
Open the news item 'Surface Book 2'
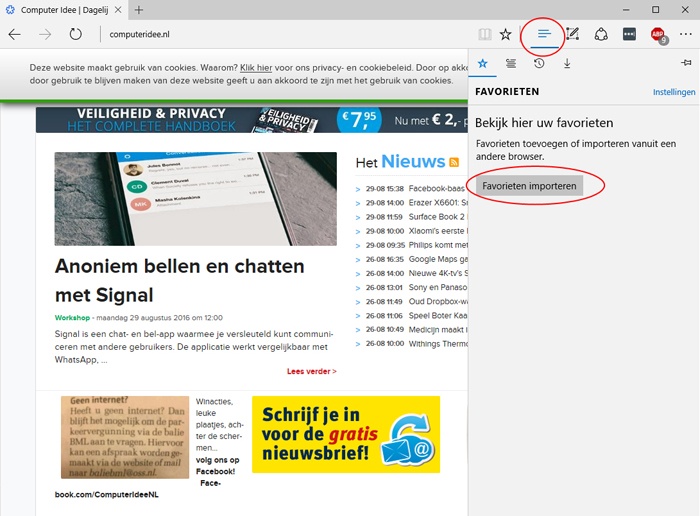click(x=436, y=217)
